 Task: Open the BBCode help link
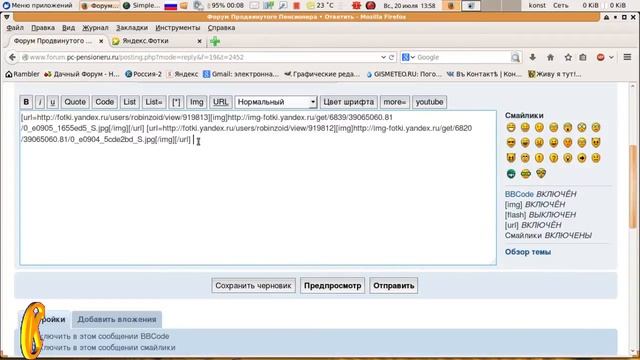[x=519, y=194]
